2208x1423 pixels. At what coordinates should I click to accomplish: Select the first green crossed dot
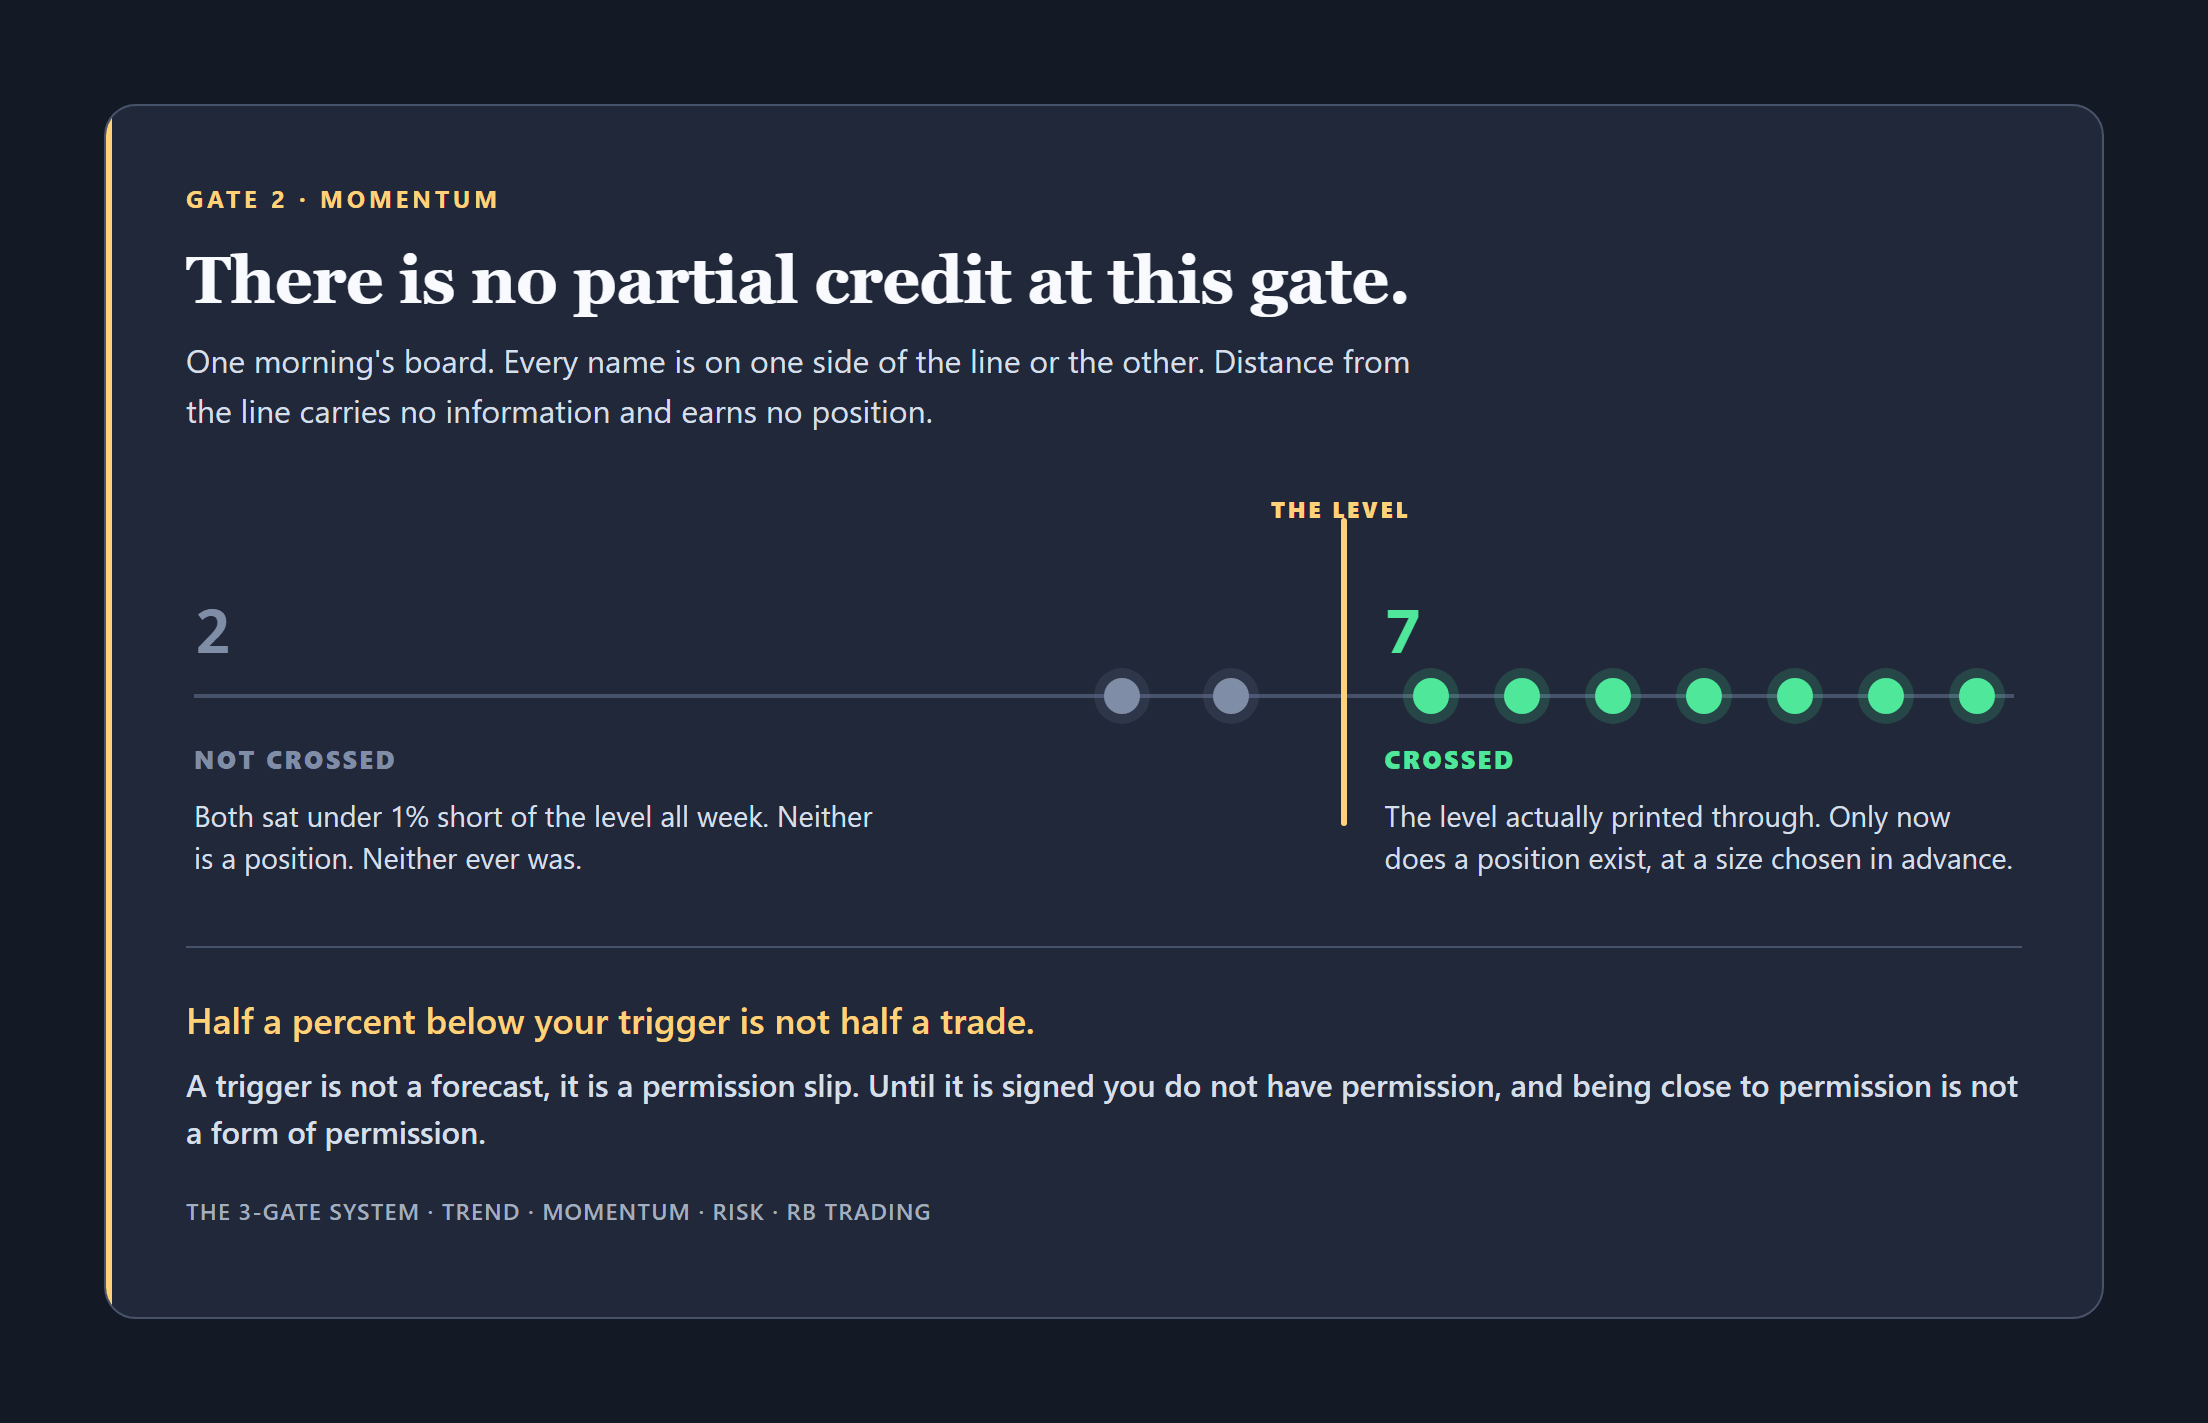pos(1431,696)
